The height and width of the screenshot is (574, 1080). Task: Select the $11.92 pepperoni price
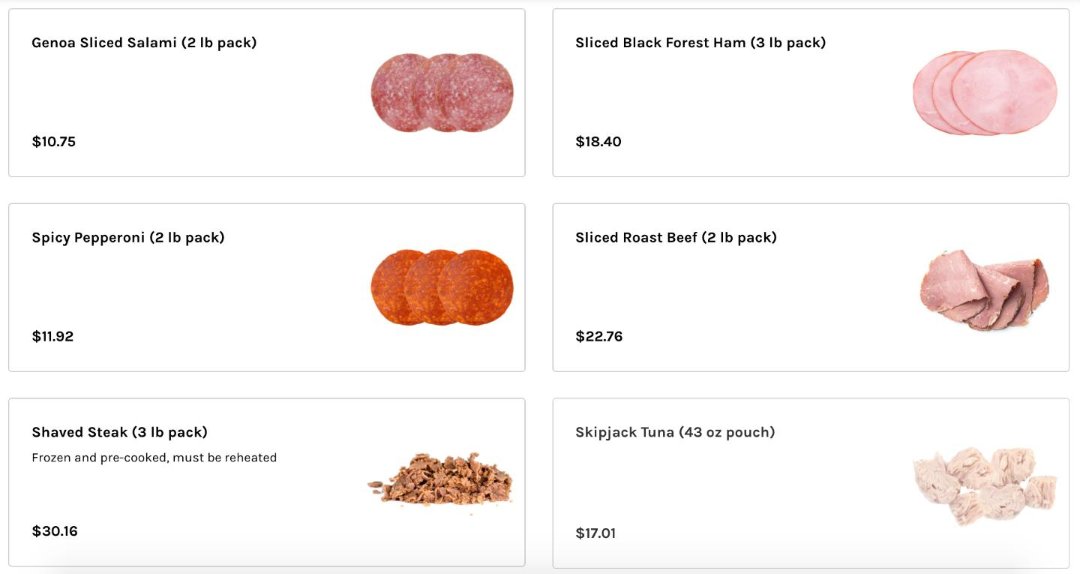point(53,337)
